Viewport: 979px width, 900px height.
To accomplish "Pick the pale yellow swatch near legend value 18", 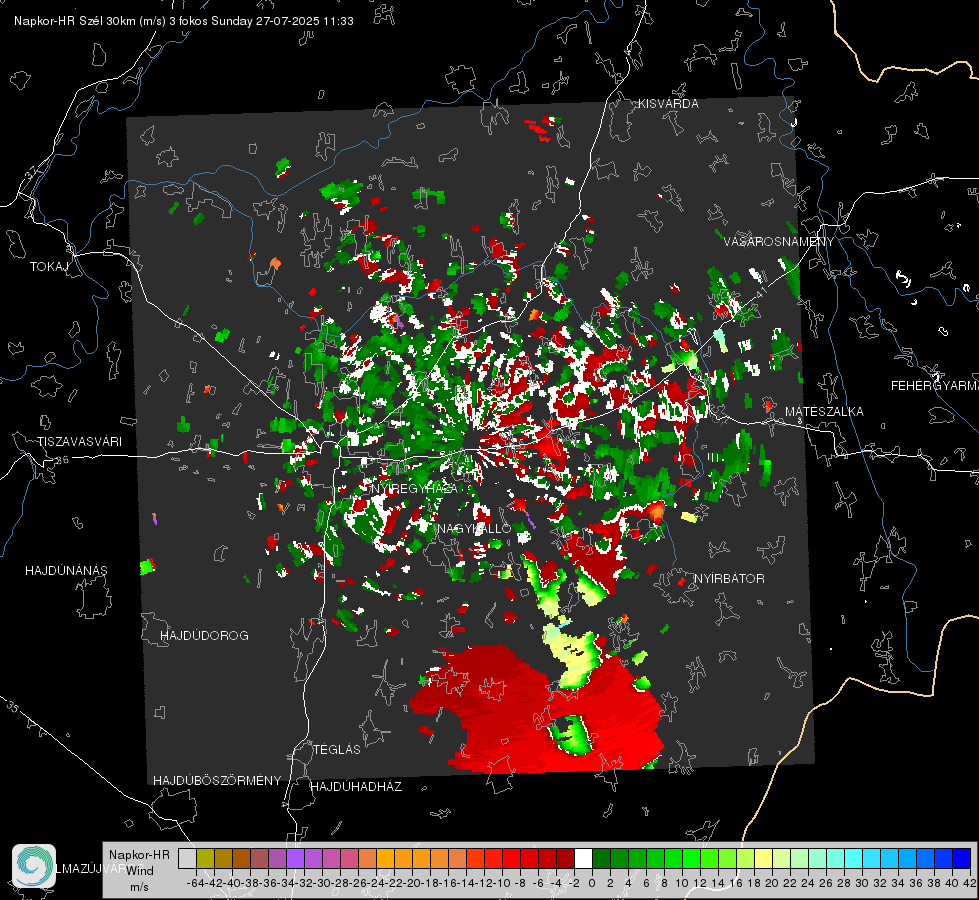I will (x=763, y=858).
